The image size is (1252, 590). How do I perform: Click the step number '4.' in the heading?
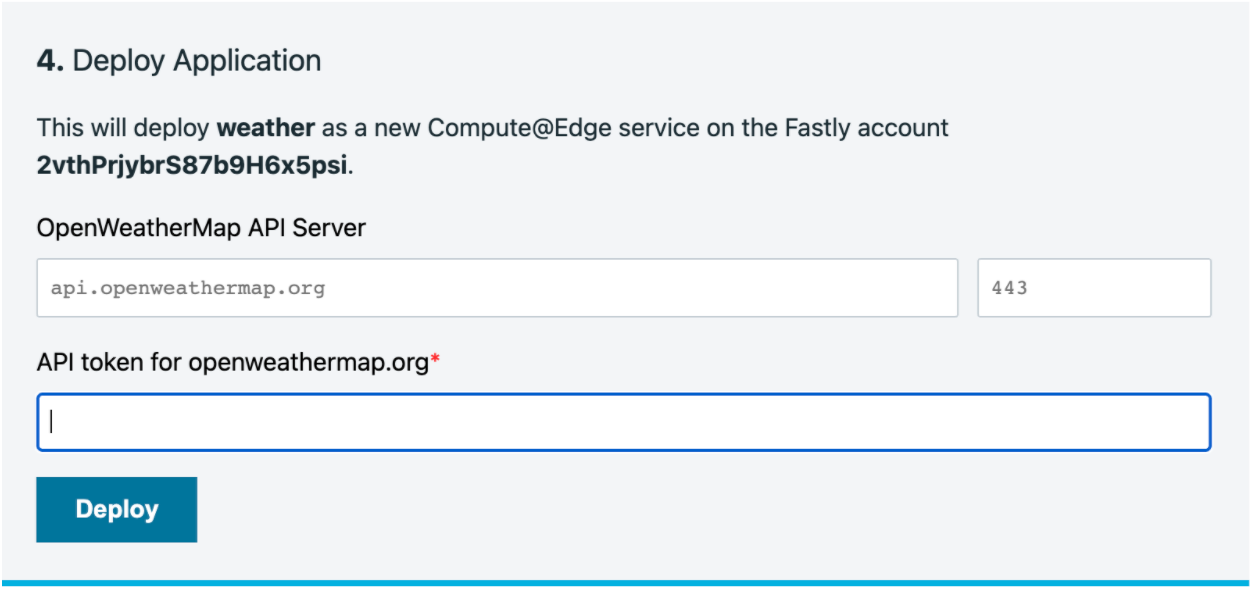point(48,59)
